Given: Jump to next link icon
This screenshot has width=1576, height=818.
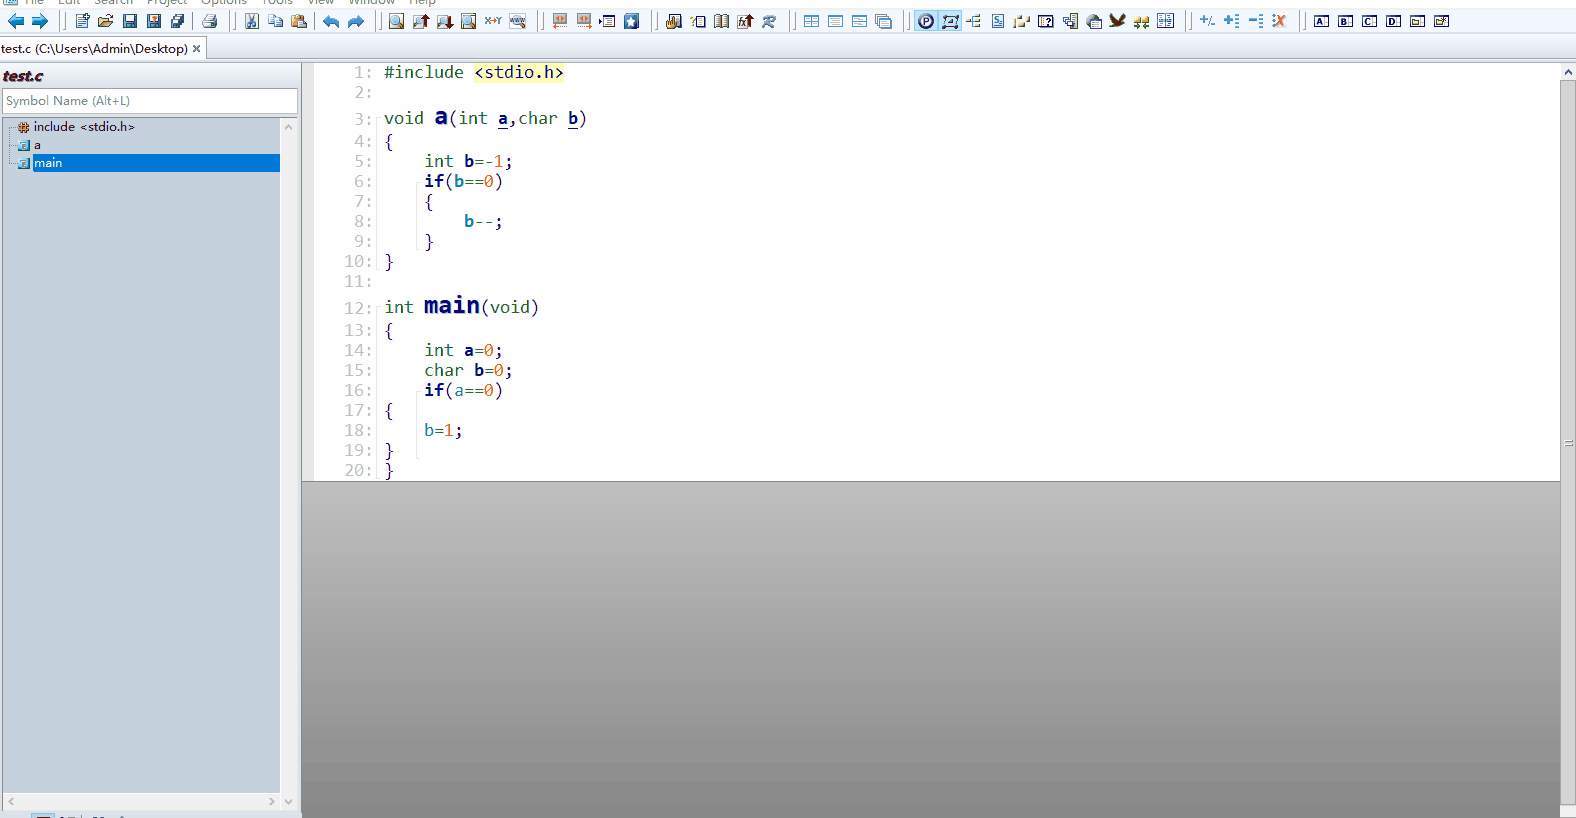Looking at the screenshot, I should [584, 21].
